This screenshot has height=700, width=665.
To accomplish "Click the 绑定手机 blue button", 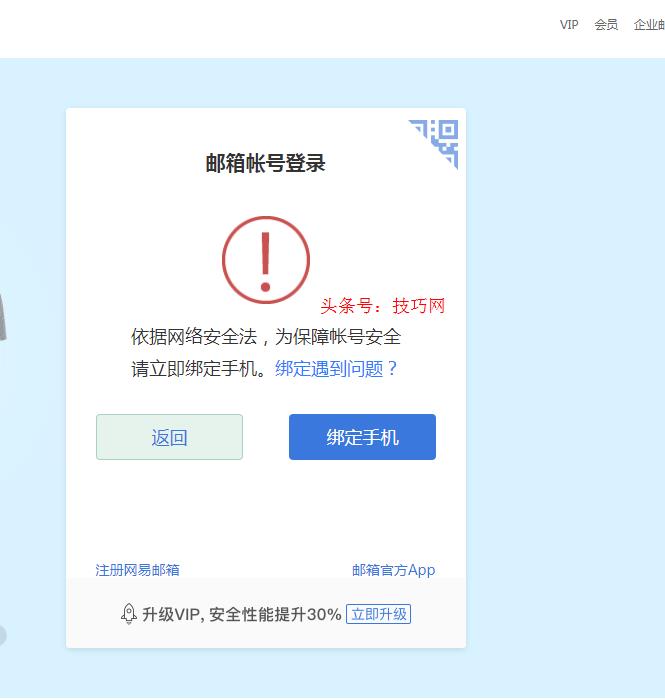I will point(362,437).
